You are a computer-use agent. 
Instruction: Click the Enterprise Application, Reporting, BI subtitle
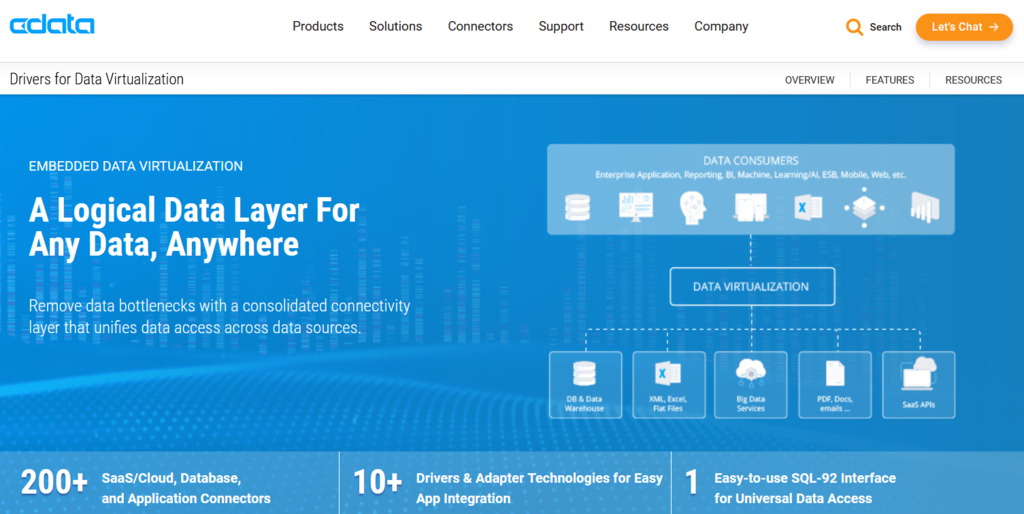click(751, 175)
